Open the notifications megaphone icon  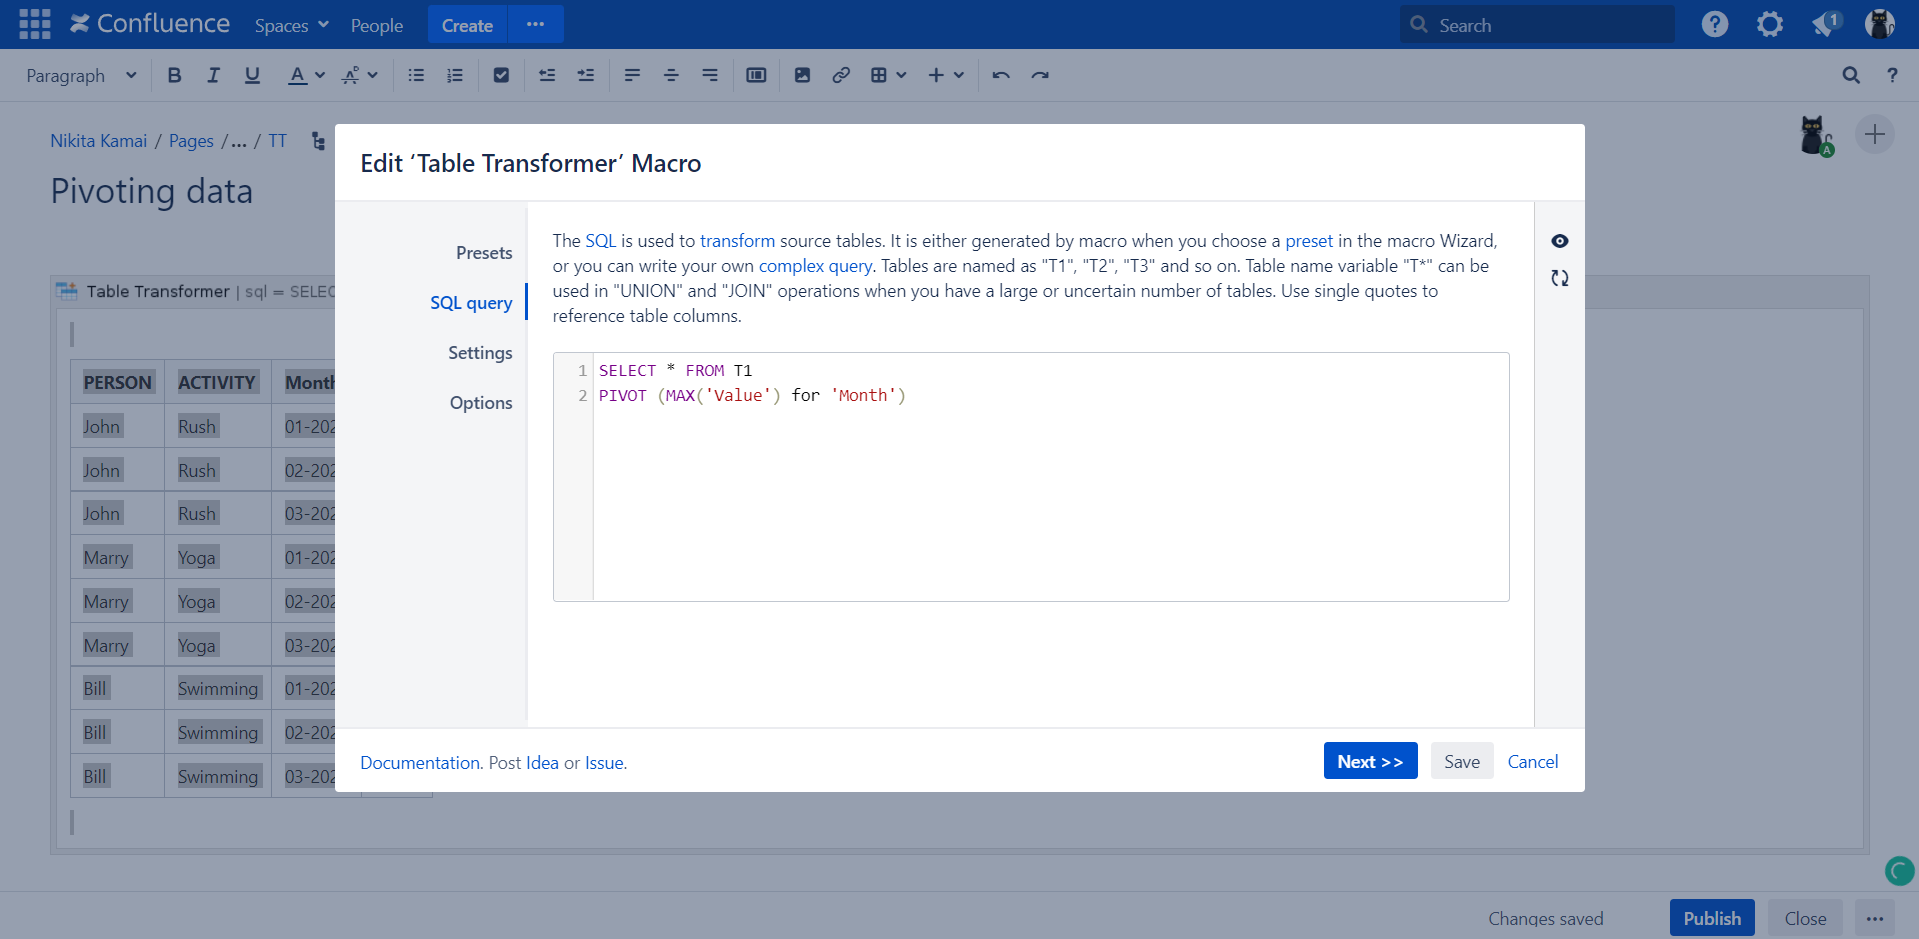click(1825, 24)
